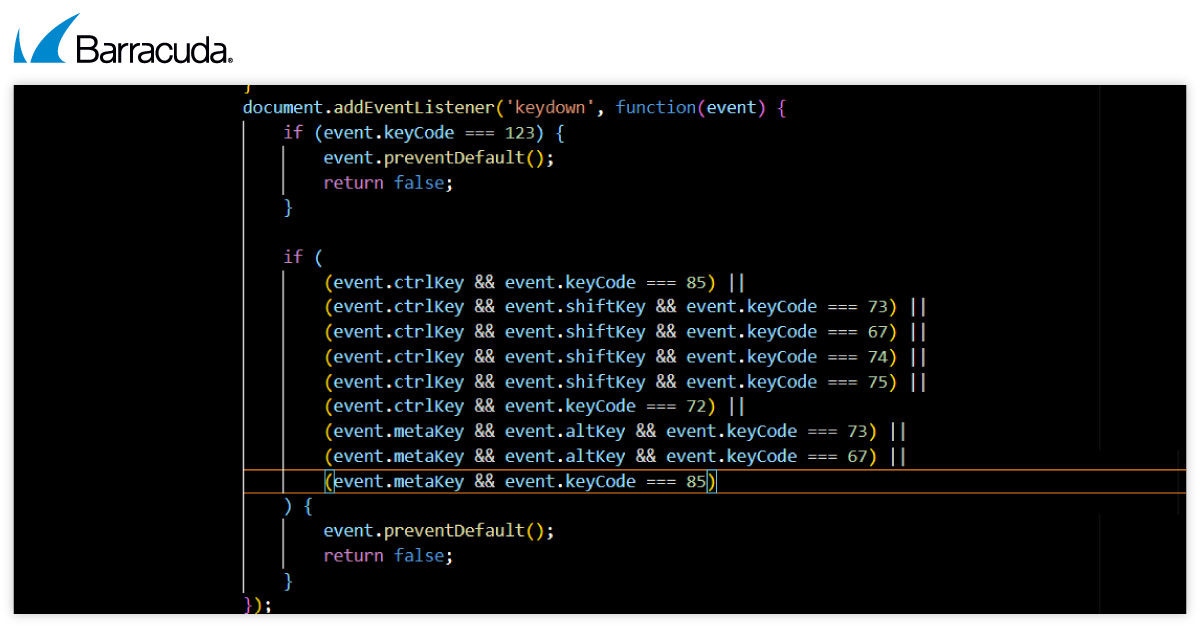Click the Barracuda logo
Viewport: 1200px width, 628px height.
[124, 40]
